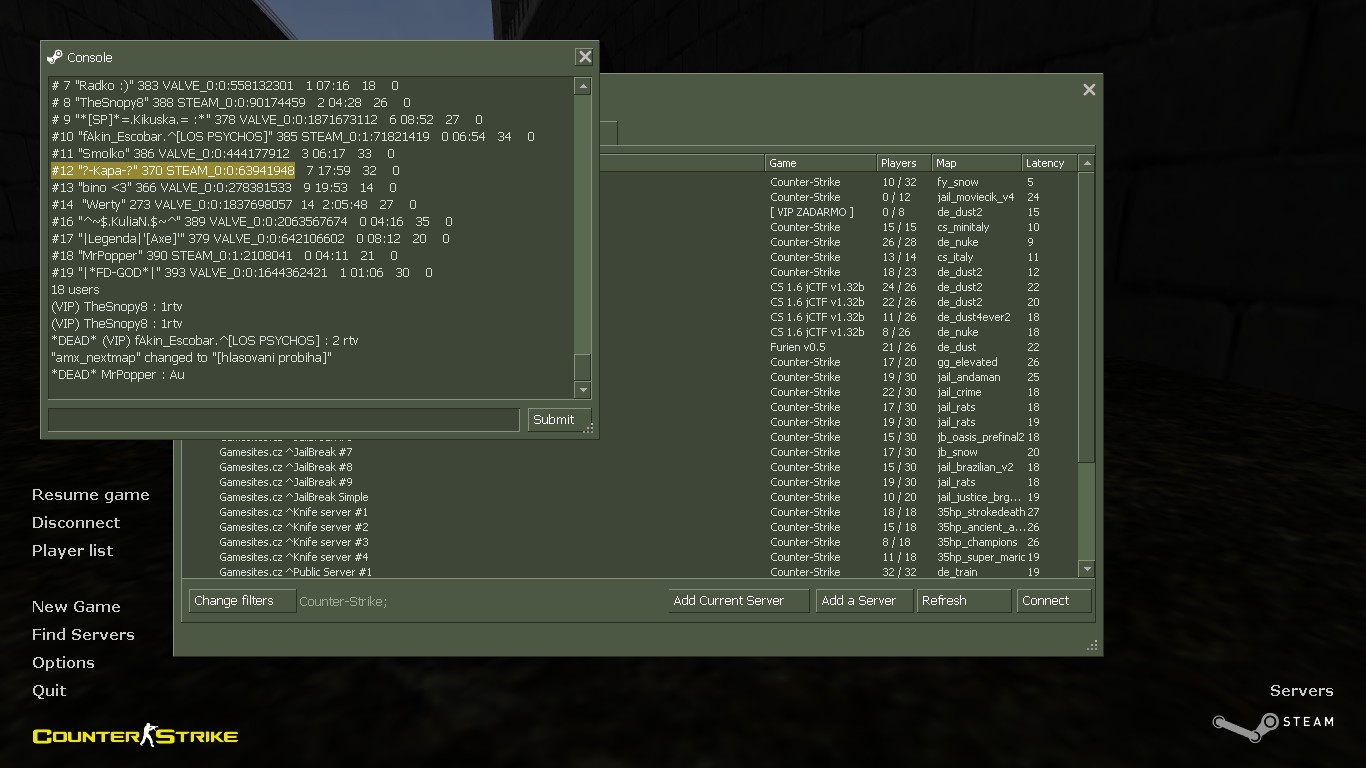Select Resume game from main menu
The width and height of the screenshot is (1366, 768).
point(90,495)
